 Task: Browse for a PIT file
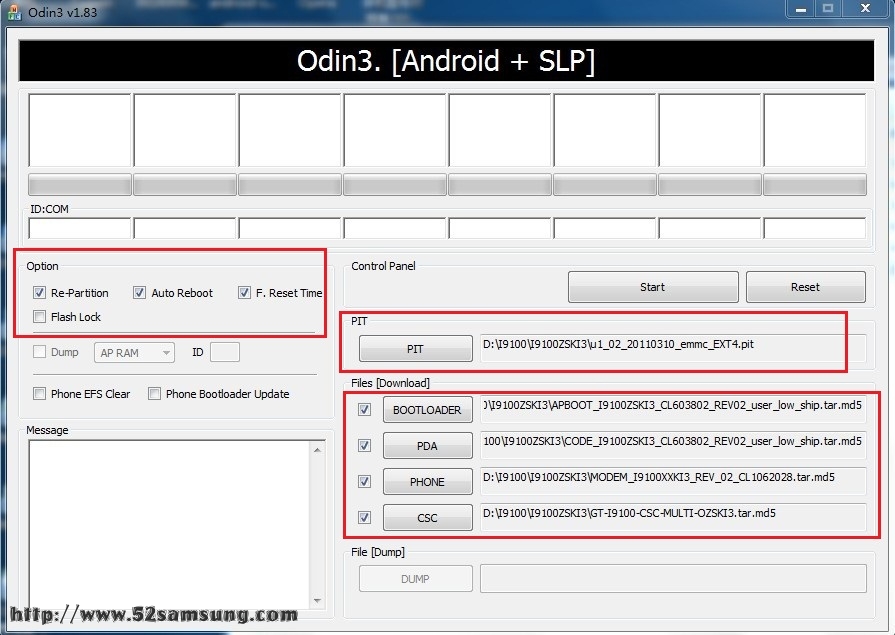(x=416, y=348)
